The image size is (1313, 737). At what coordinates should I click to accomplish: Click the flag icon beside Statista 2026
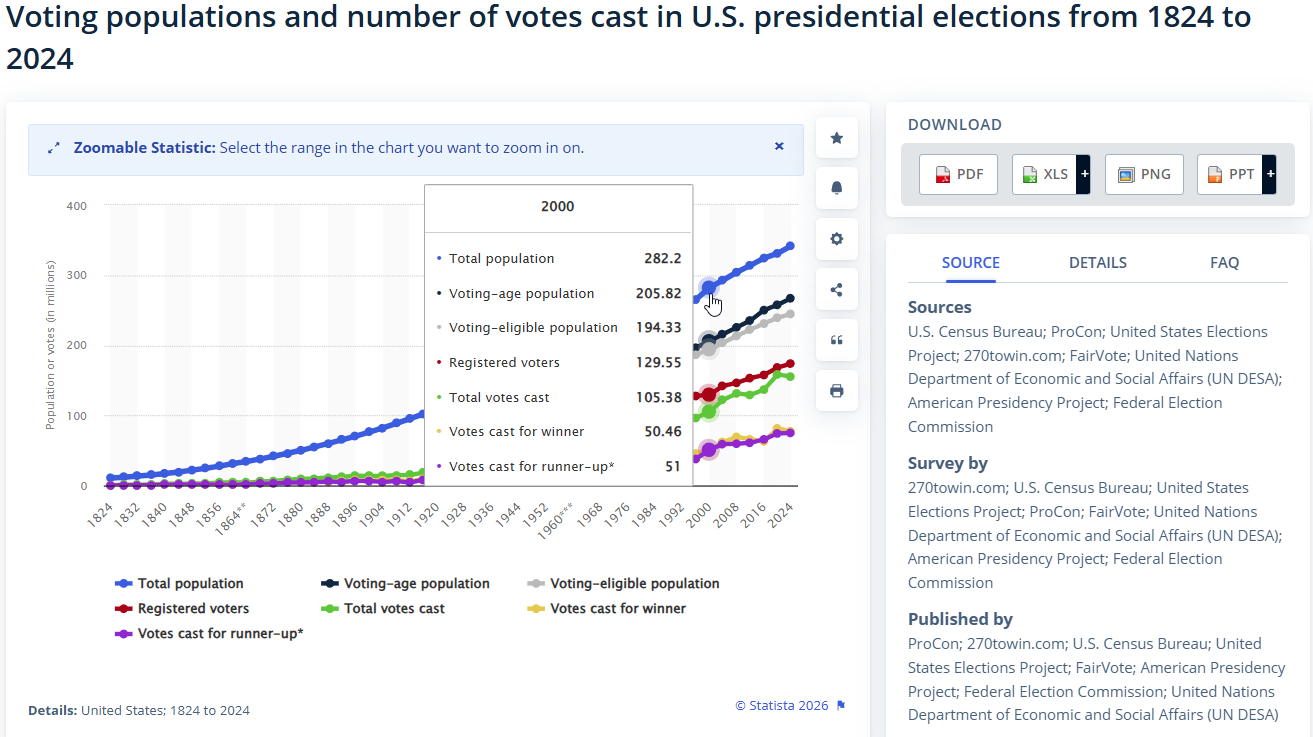[841, 705]
